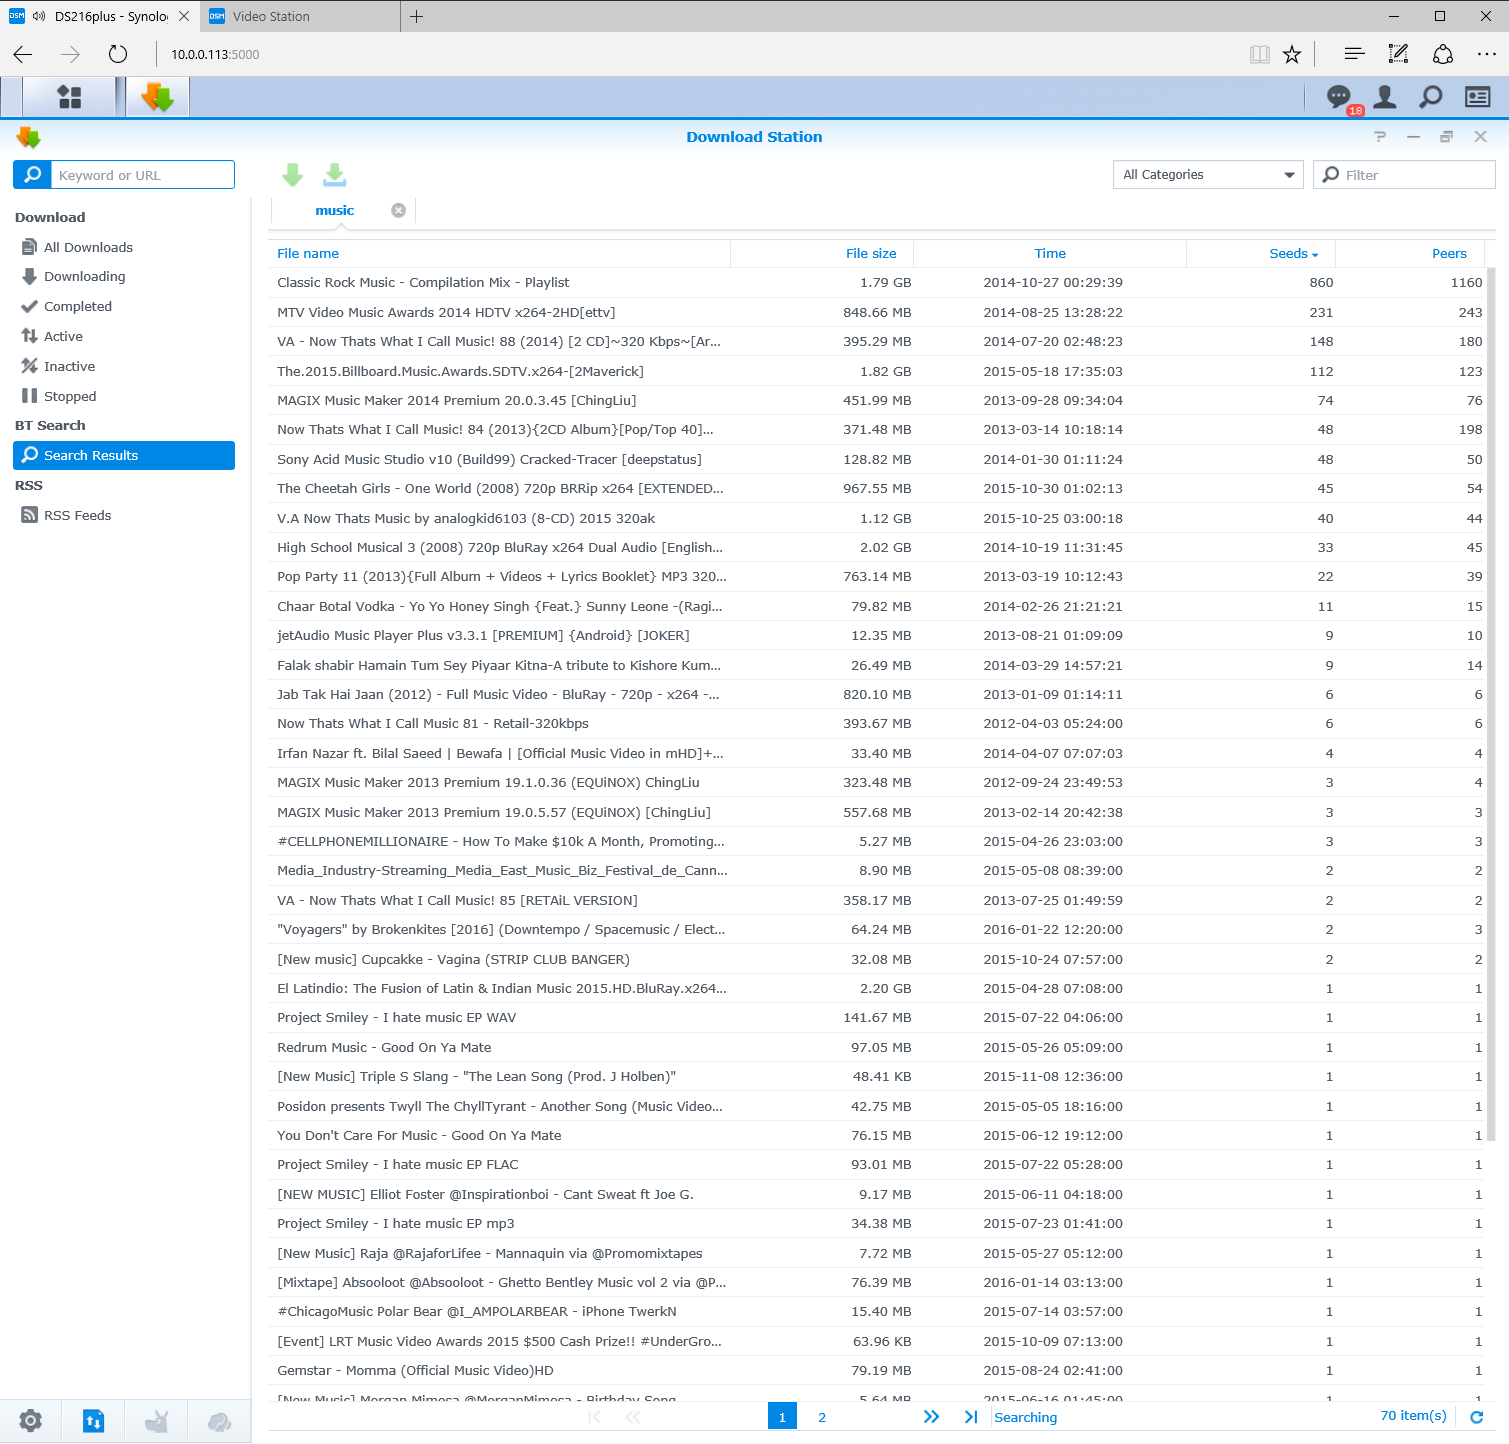1509x1444 pixels.
Task: Click the grey turtle icon at the bottom
Action: 157,1420
